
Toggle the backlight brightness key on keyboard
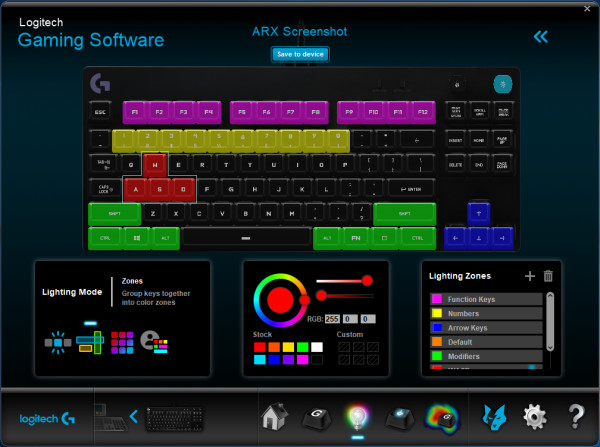(x=502, y=84)
